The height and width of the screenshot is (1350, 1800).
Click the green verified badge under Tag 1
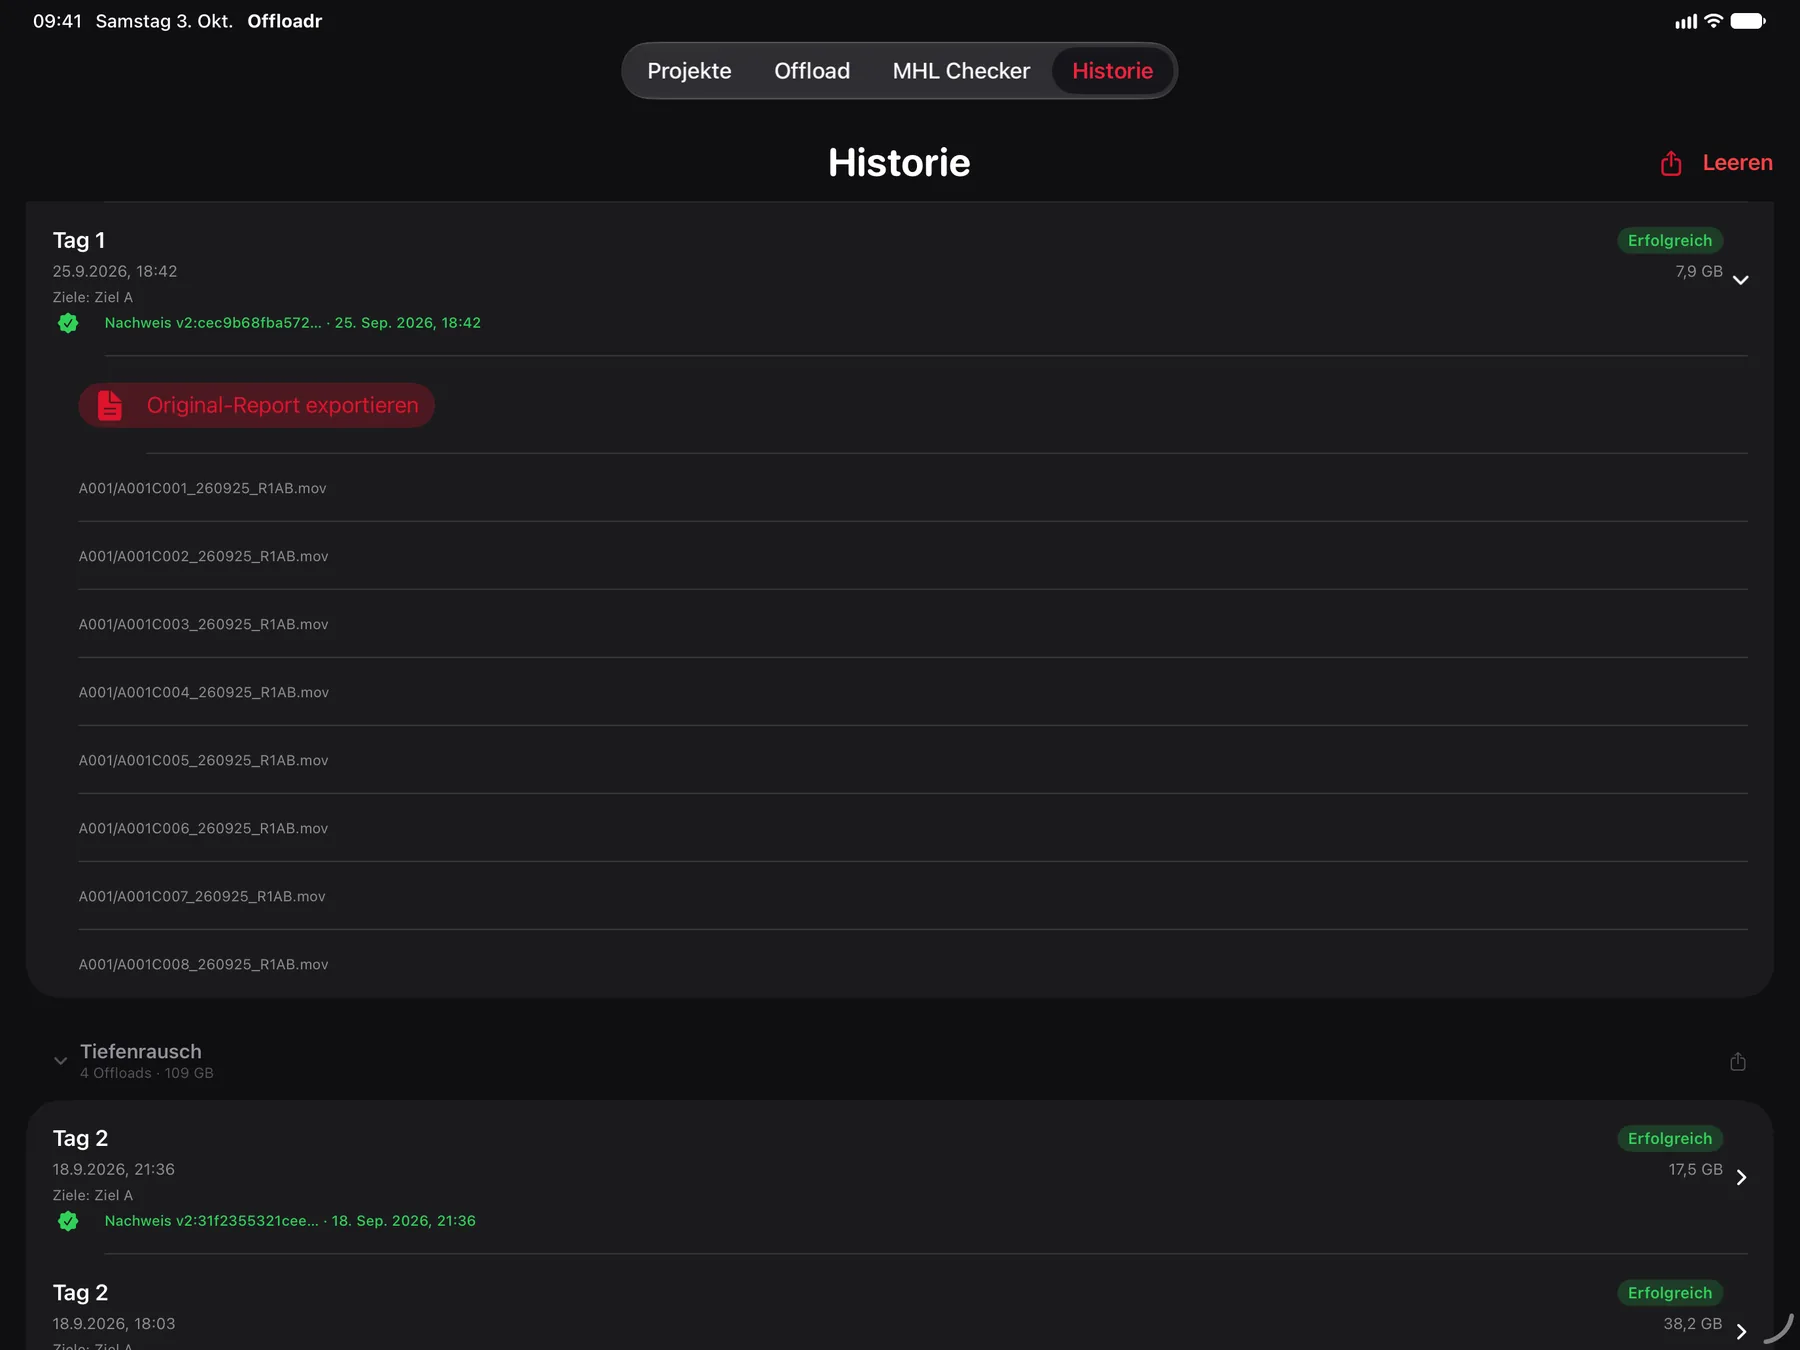click(68, 323)
